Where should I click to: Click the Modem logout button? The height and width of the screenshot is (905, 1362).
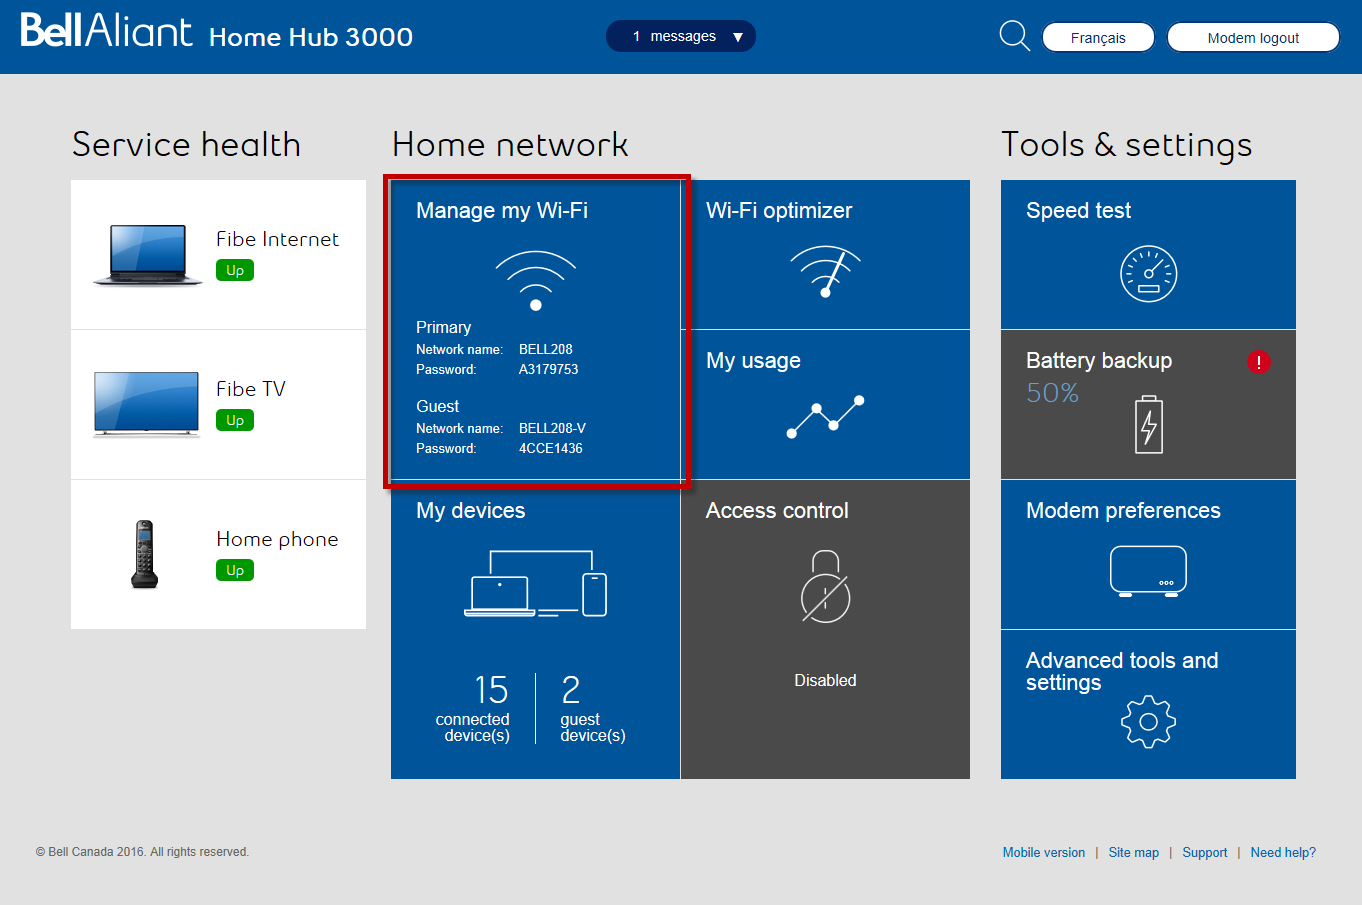click(x=1253, y=37)
